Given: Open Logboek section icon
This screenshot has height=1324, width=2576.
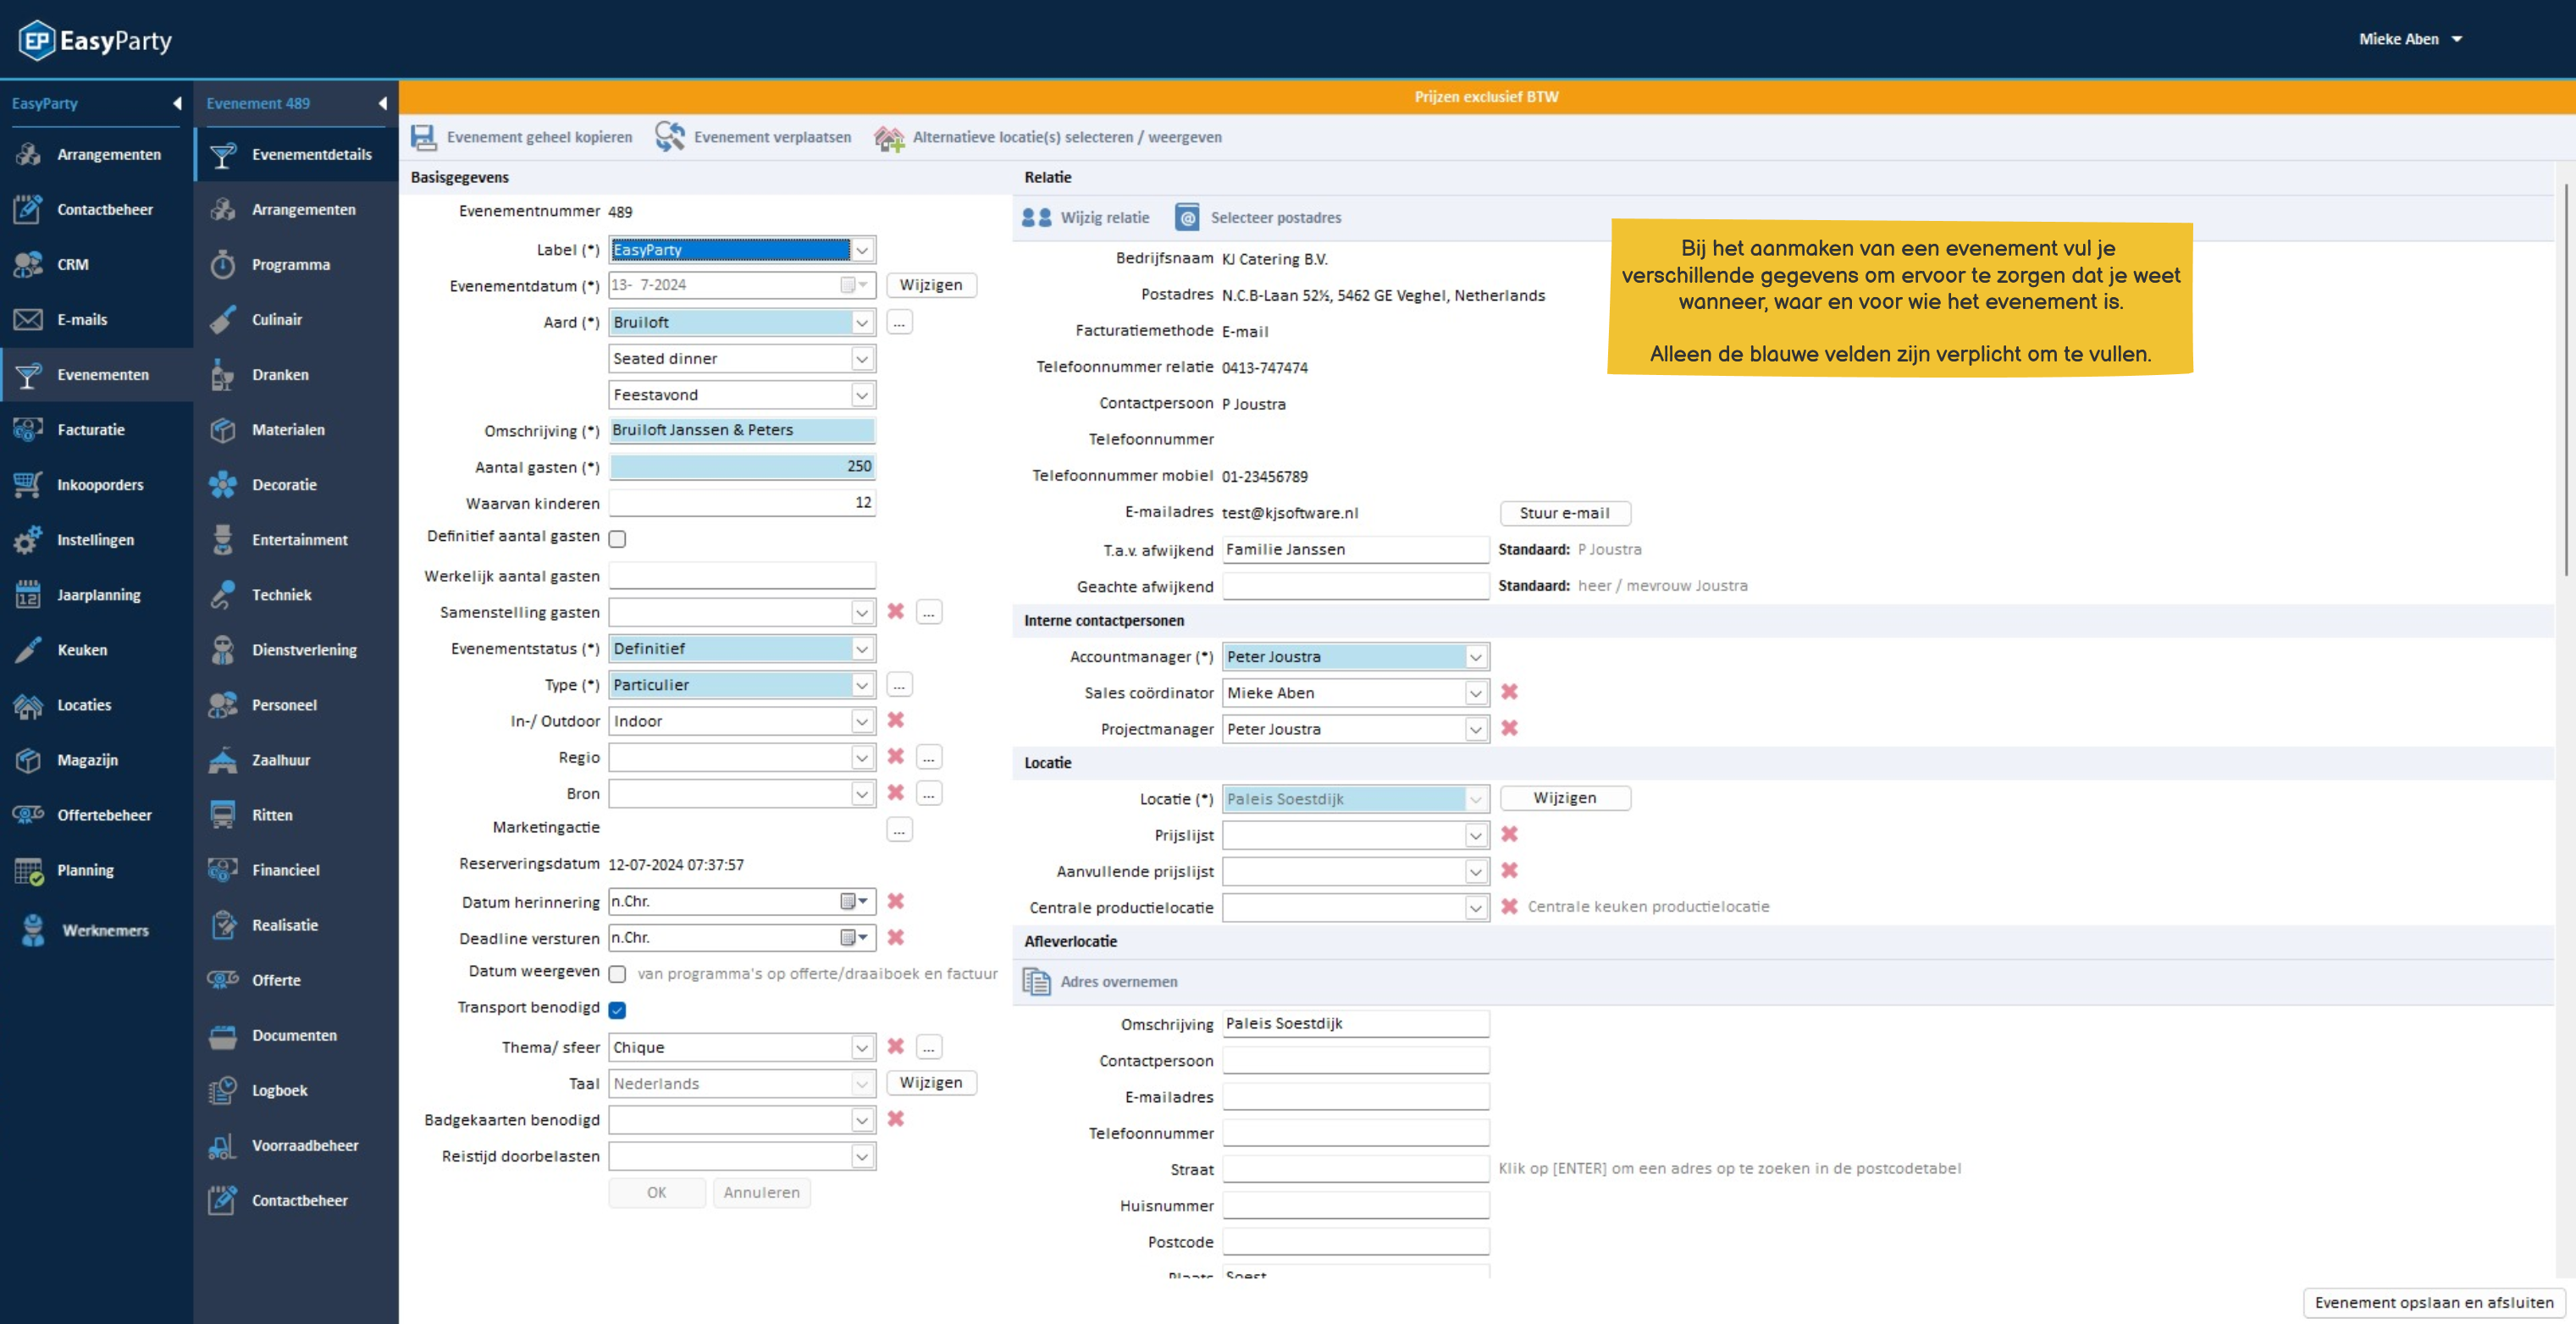Looking at the screenshot, I should pos(222,1090).
